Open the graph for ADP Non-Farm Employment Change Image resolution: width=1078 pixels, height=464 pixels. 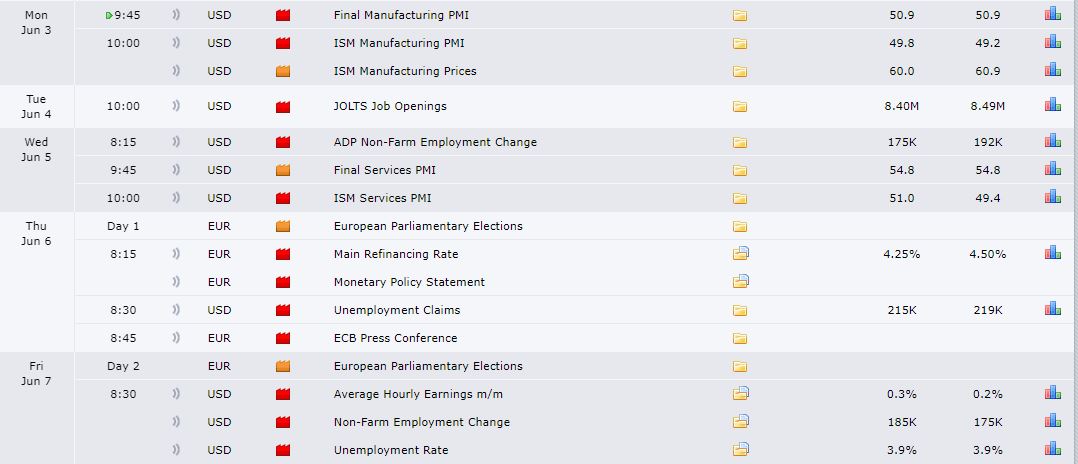[x=1052, y=141]
